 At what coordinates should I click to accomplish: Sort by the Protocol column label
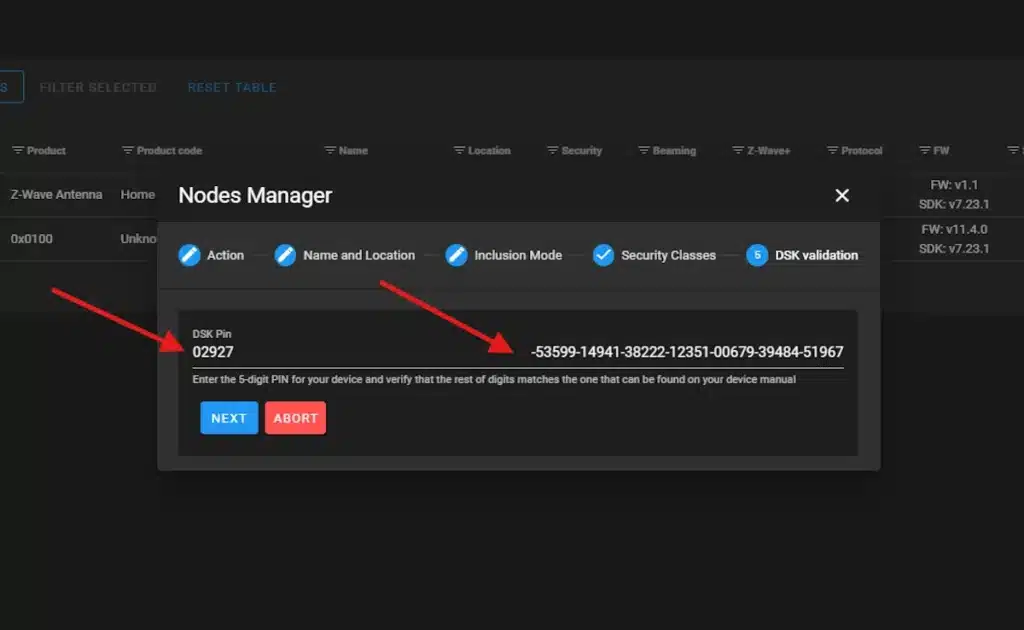[x=861, y=151]
